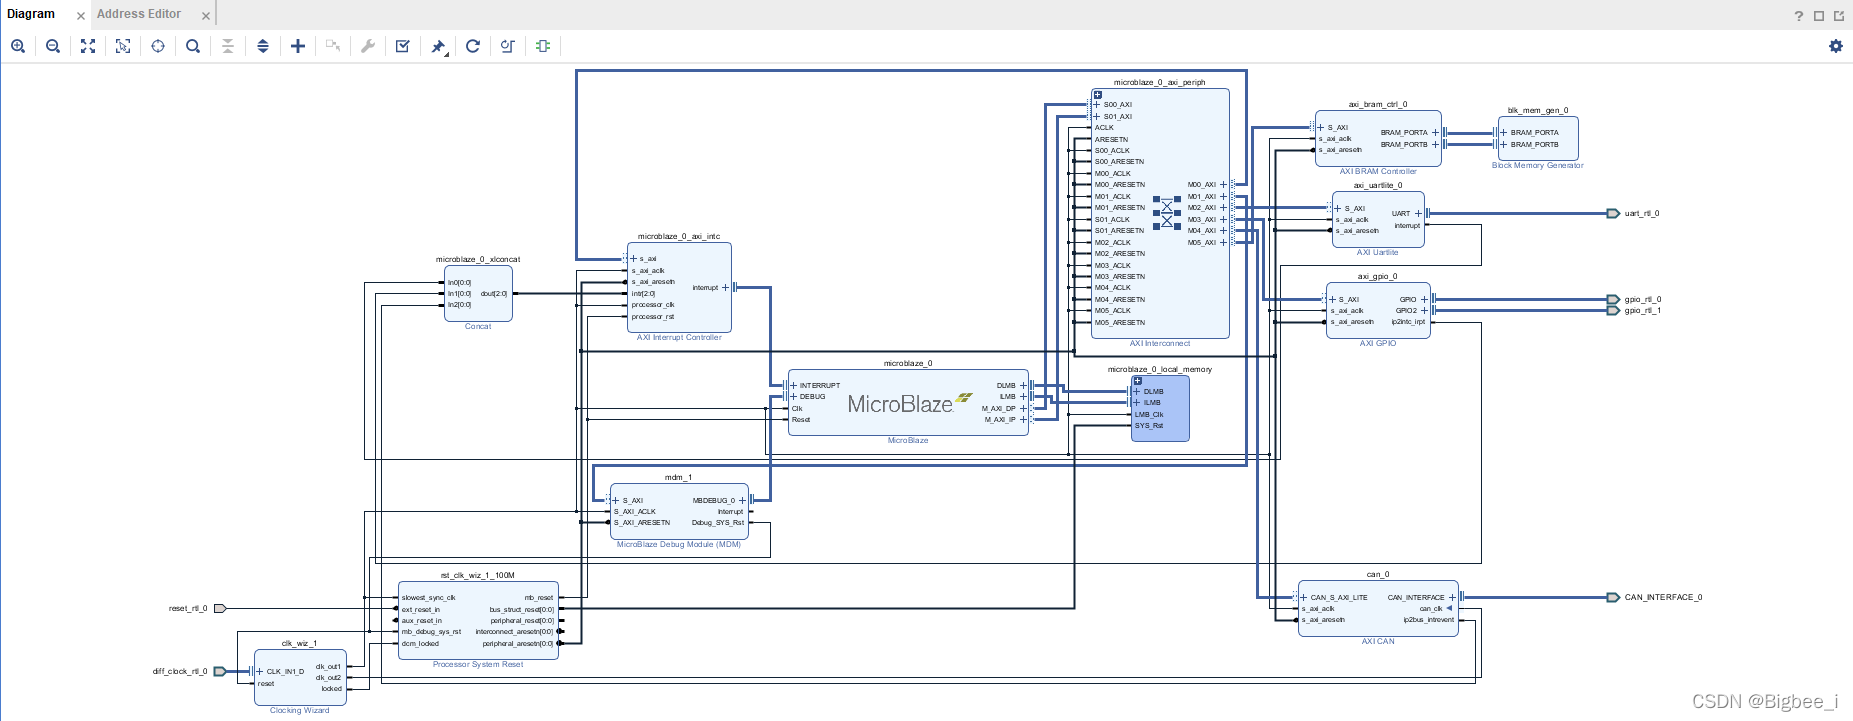Select the uart_rtl_0 external port
The height and width of the screenshot is (721, 1853).
pos(1613,213)
